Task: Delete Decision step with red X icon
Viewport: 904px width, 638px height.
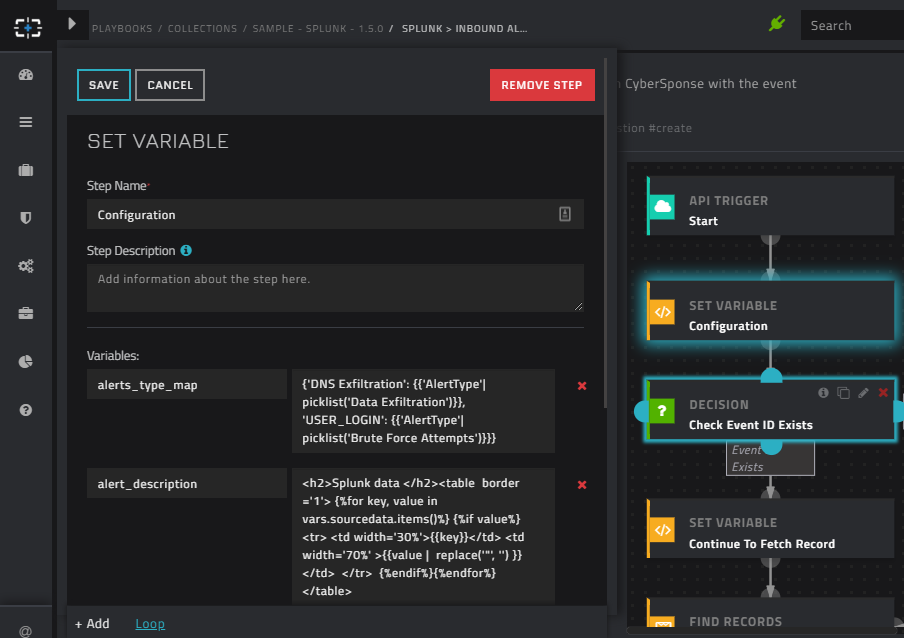Action: (883, 393)
